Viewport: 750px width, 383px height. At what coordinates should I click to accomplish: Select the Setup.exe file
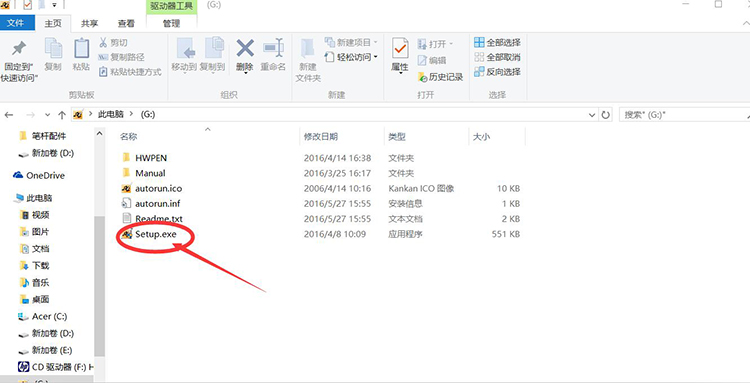pyautogui.click(x=155, y=234)
